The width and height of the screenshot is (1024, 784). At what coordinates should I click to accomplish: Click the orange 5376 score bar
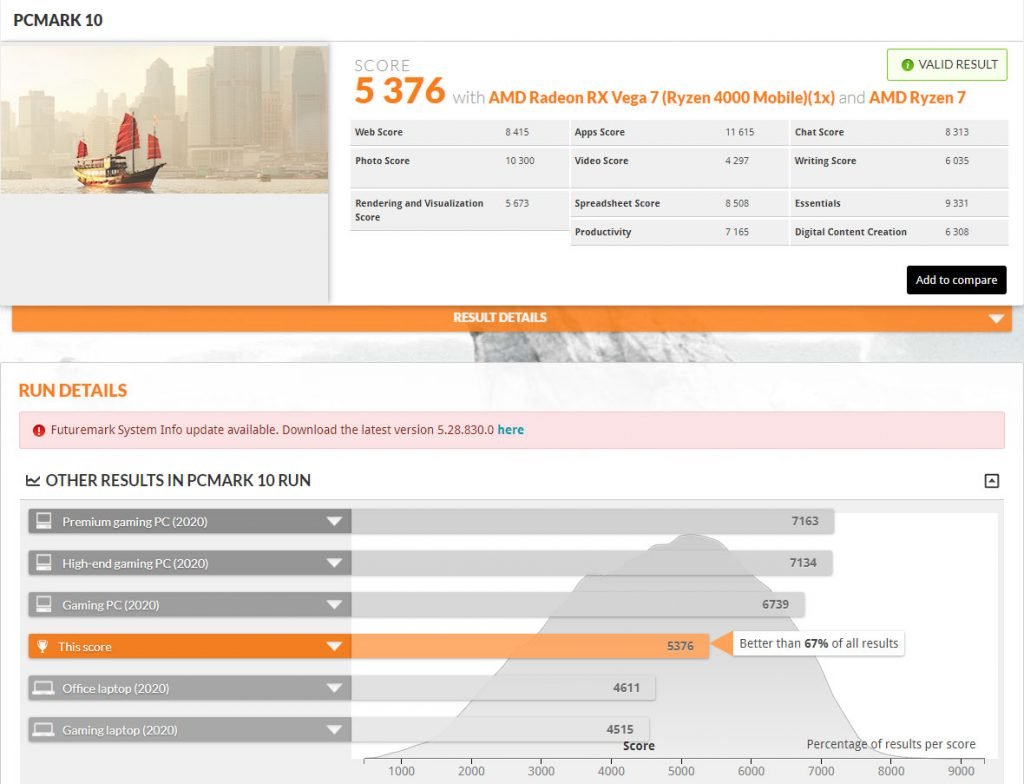(x=530, y=646)
